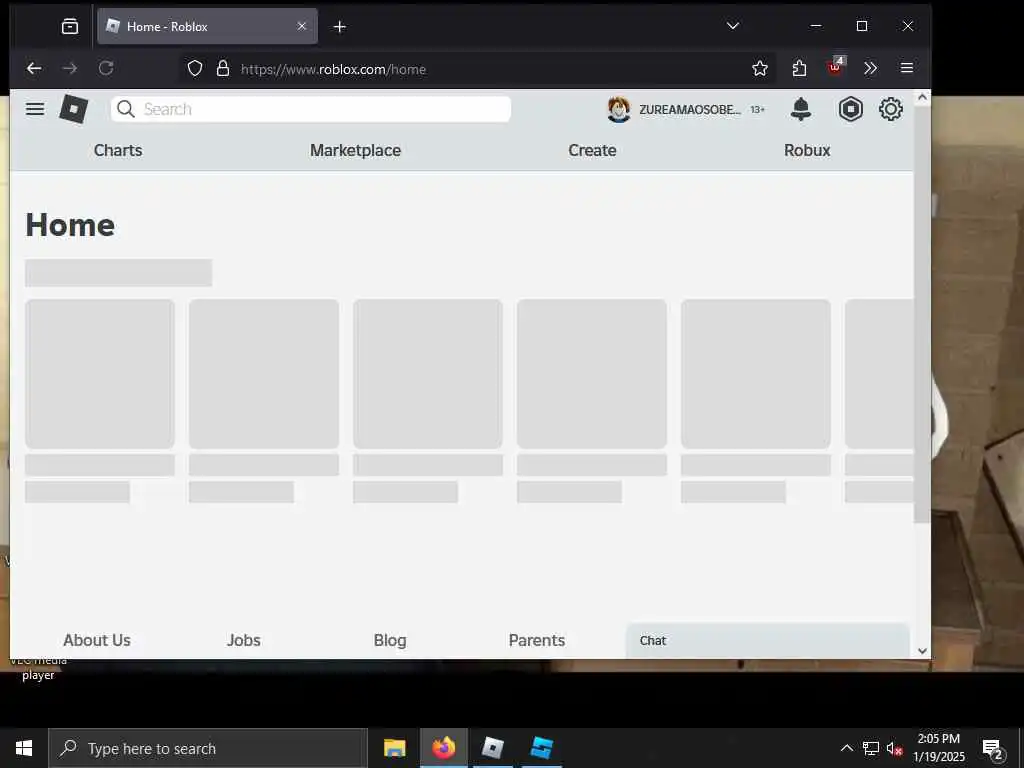Open the Firefox extensions puzzle icon
This screenshot has height=768, width=1024.
point(799,69)
